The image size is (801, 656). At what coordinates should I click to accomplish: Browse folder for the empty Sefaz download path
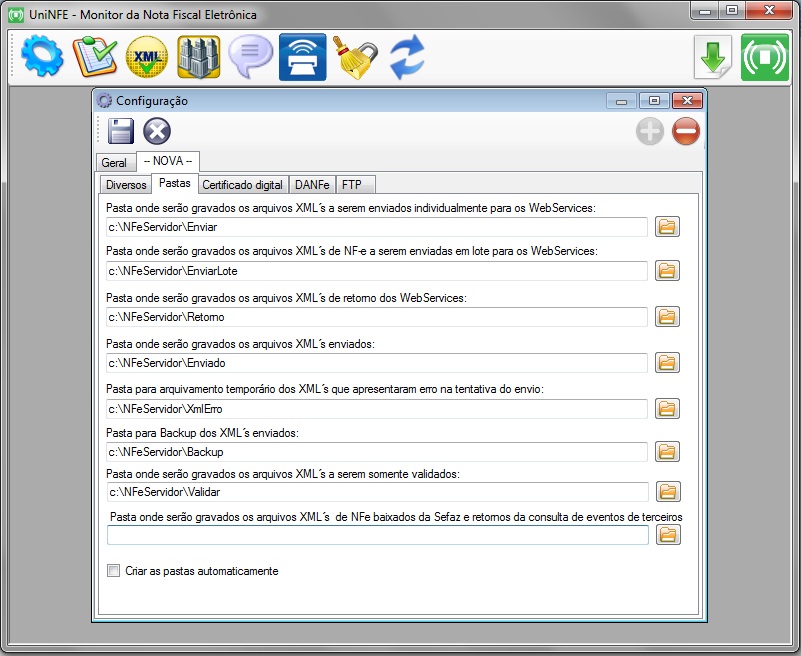668,534
